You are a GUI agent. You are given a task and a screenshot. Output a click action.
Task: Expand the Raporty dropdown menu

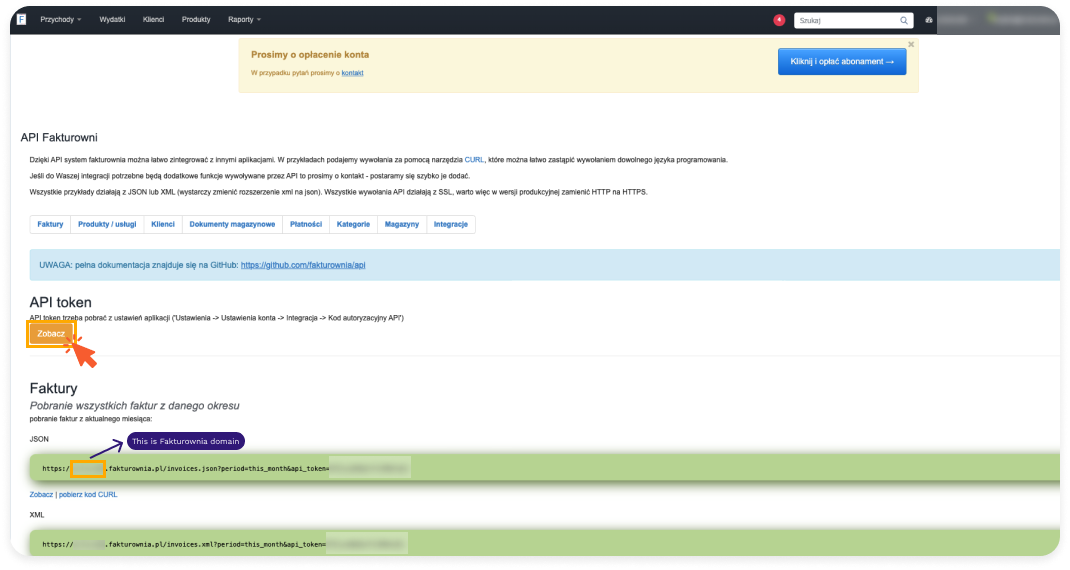[x=244, y=19]
